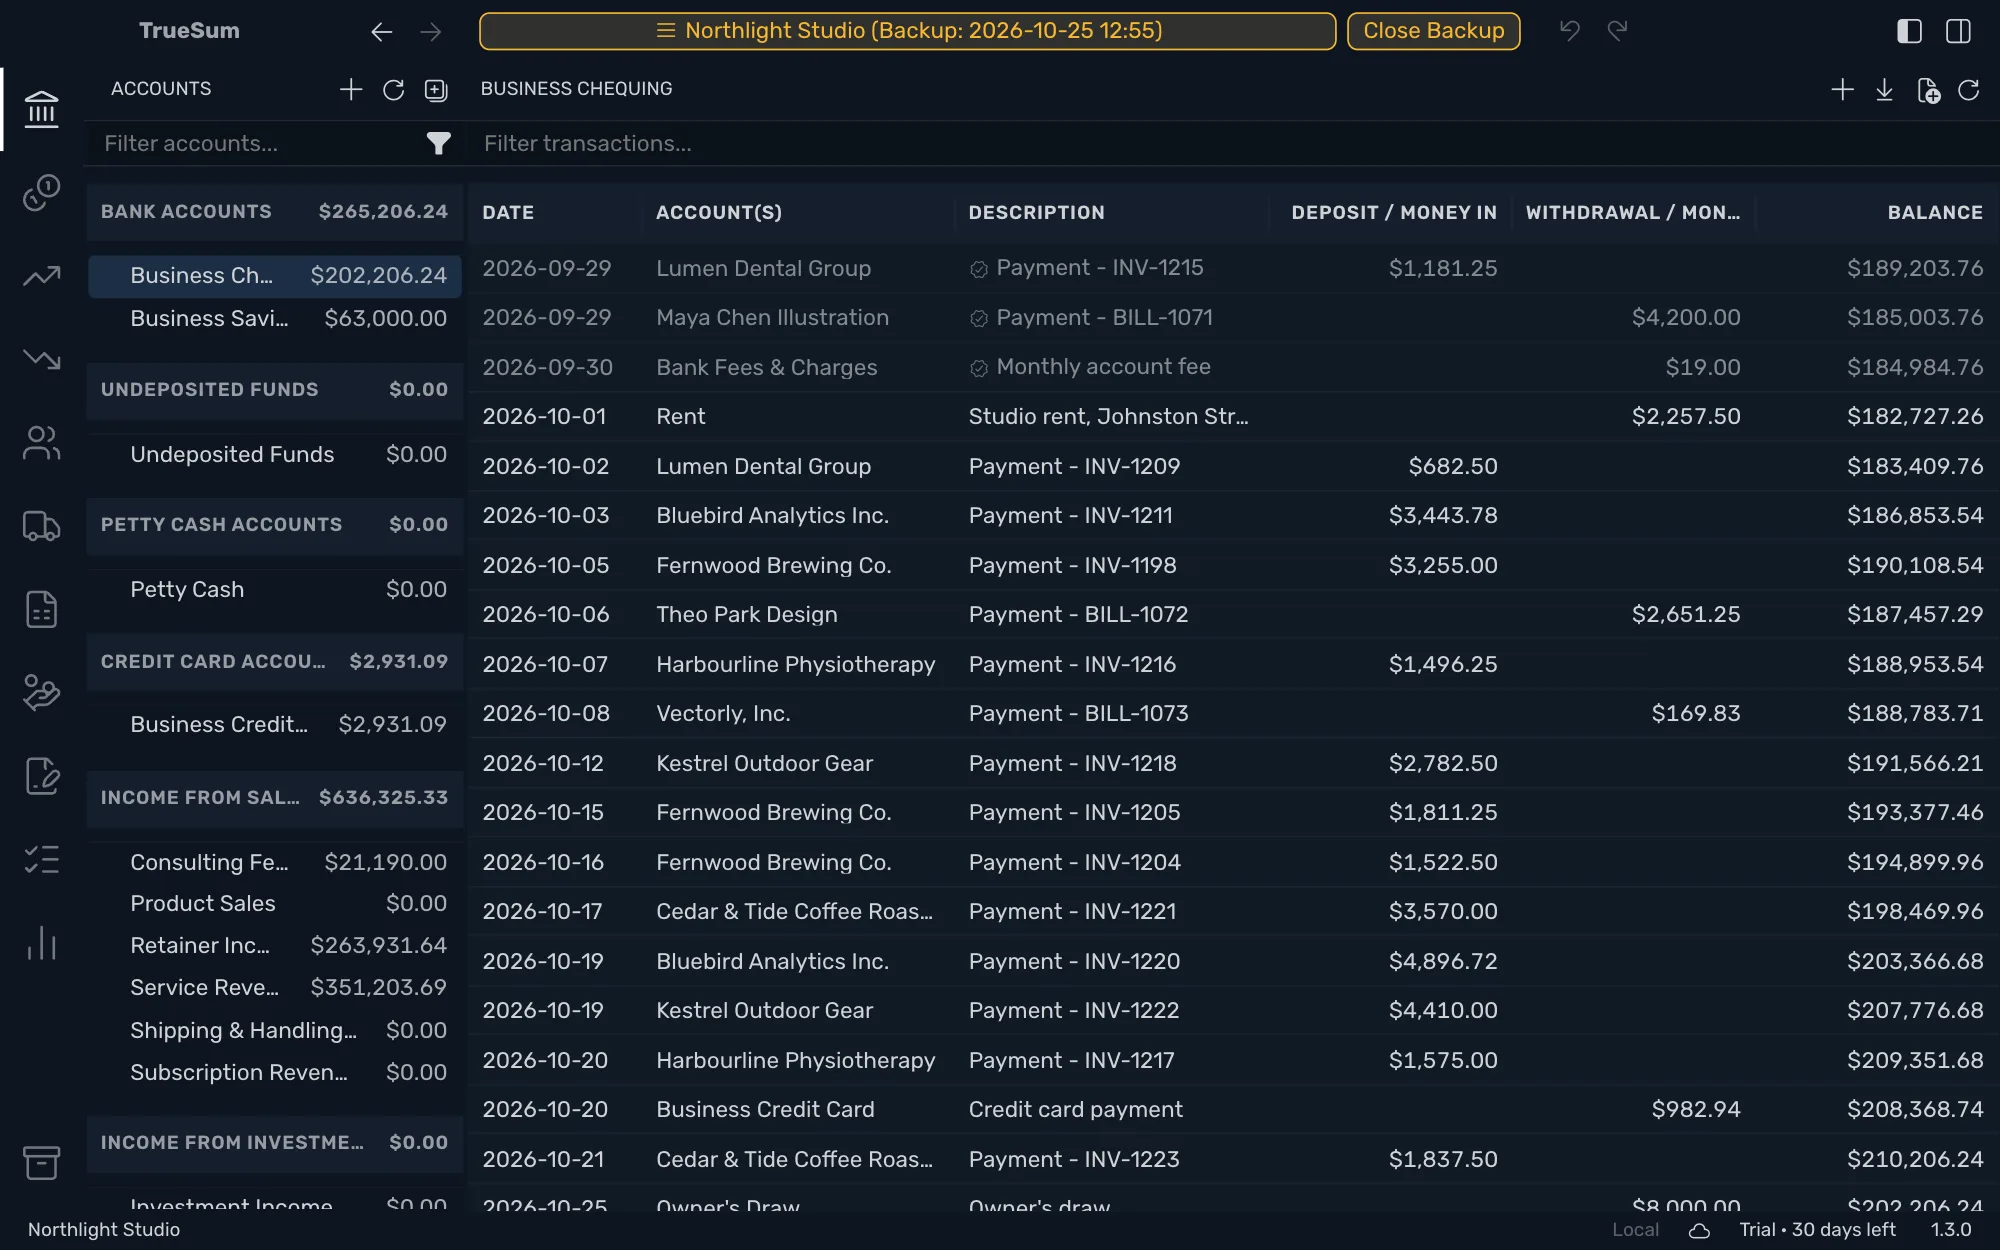Select the Business Chequing account
Viewport: 2000px width, 1250px height.
(274, 276)
